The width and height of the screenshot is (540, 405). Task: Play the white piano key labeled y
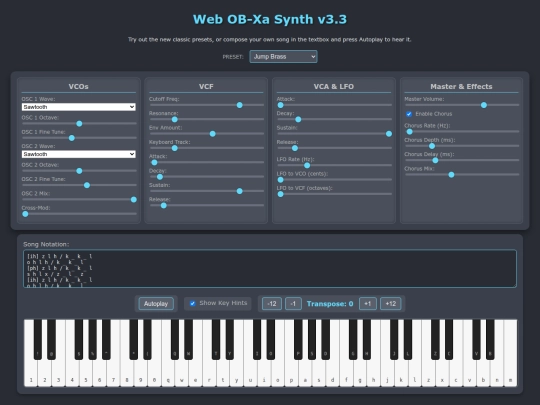pyautogui.click(x=236, y=374)
